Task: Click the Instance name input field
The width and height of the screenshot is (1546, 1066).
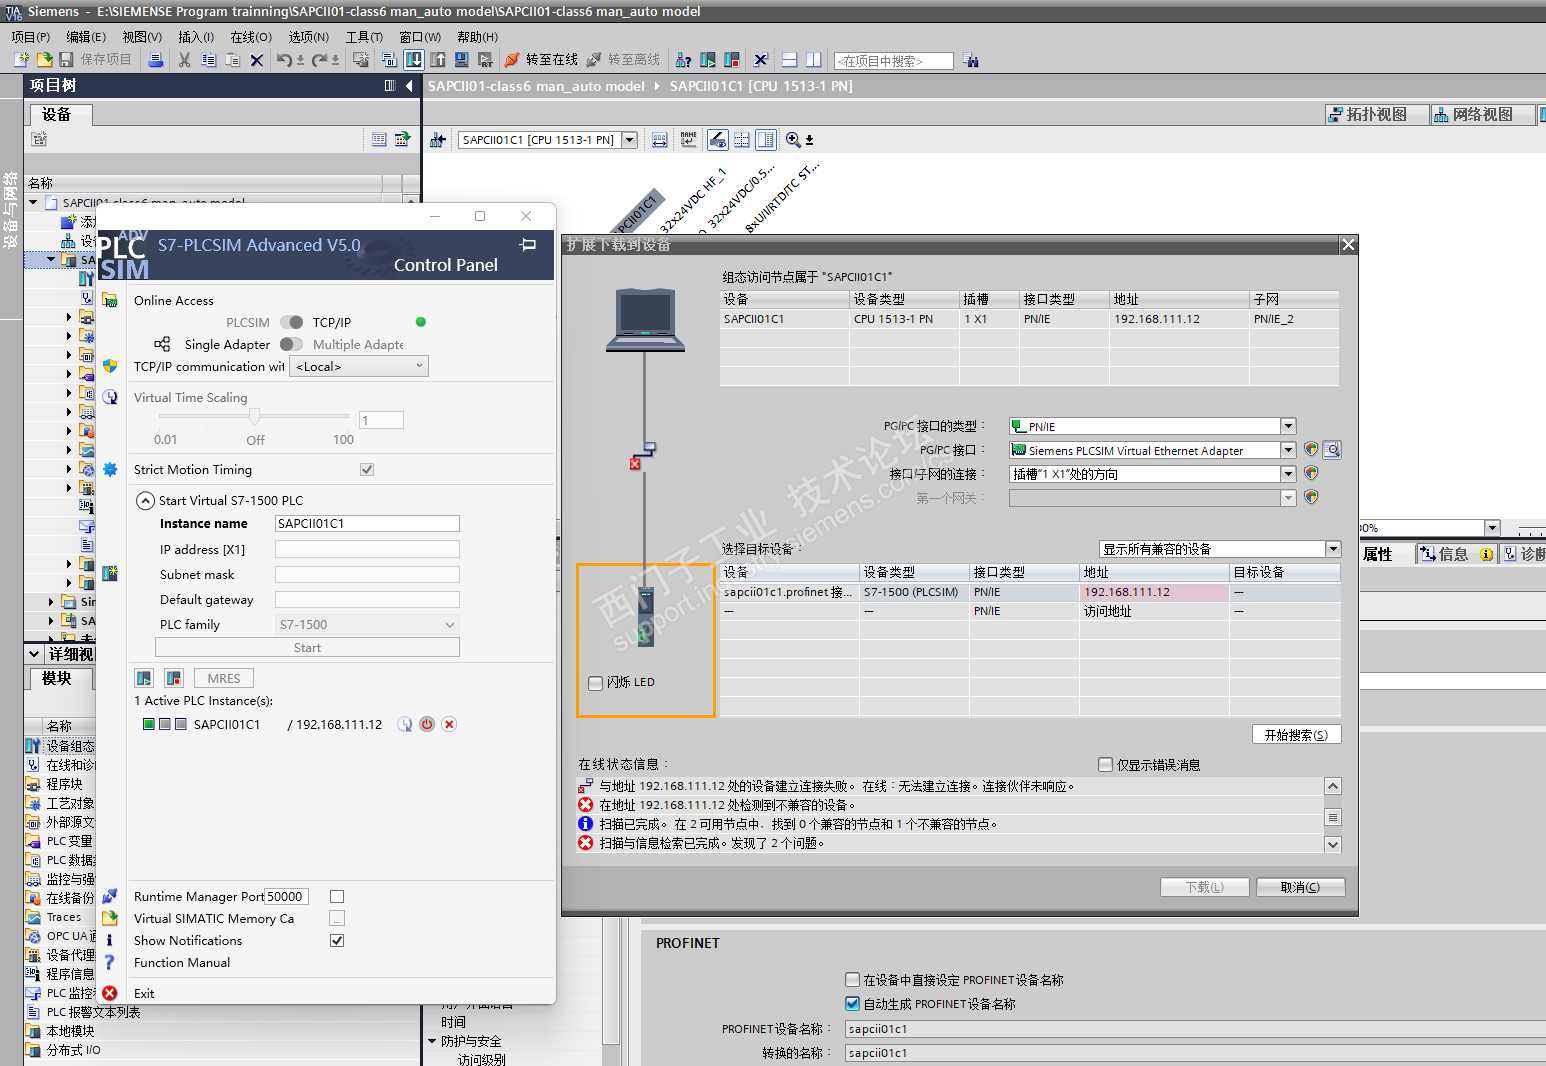Action: [367, 524]
